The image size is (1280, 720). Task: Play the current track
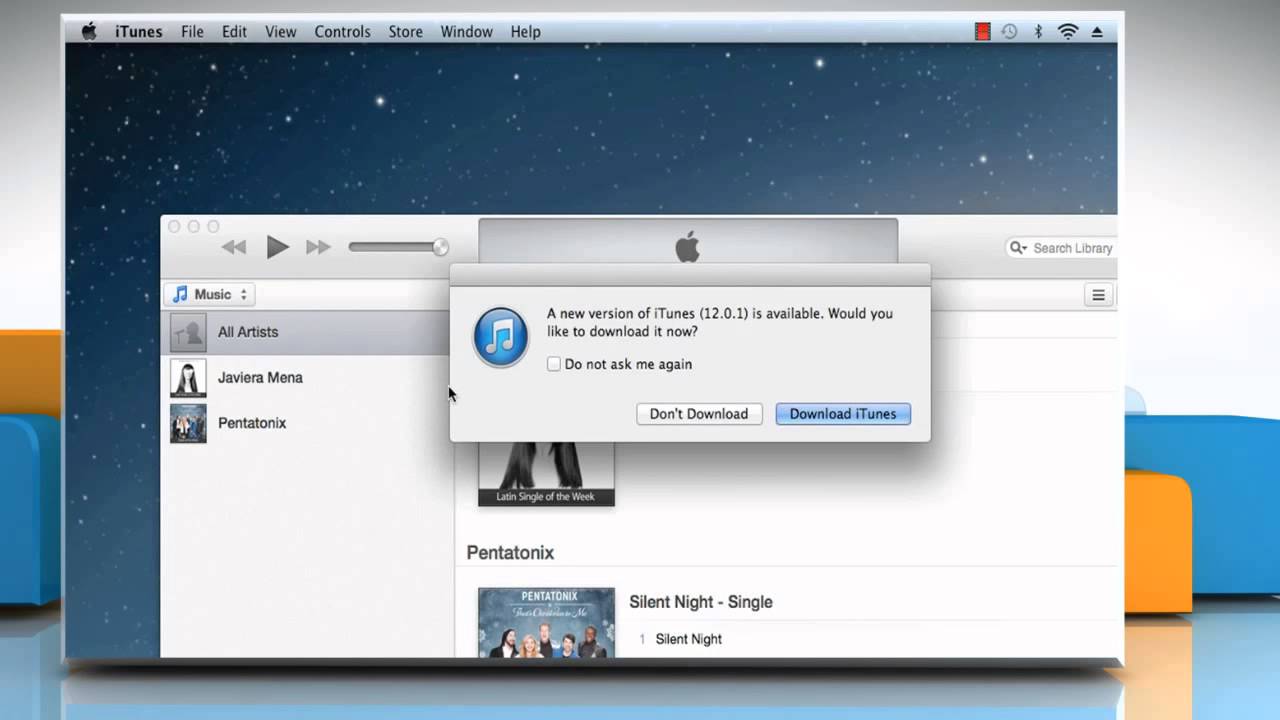[277, 247]
